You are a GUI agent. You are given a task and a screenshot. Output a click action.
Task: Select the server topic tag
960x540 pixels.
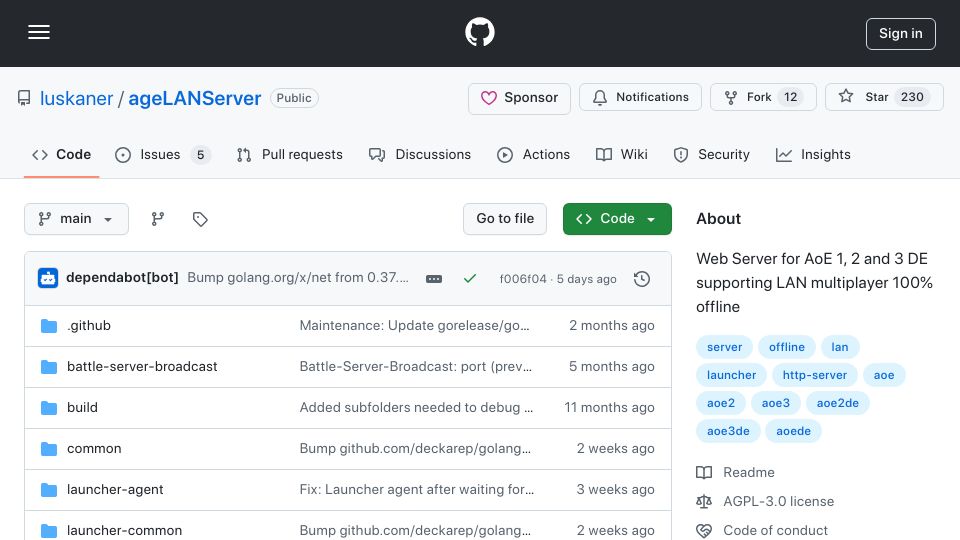click(x=724, y=347)
